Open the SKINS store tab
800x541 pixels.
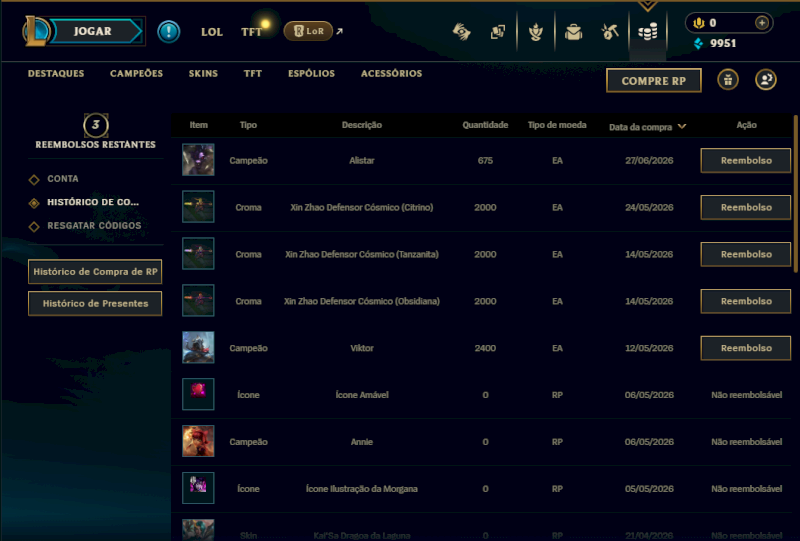[x=203, y=73]
